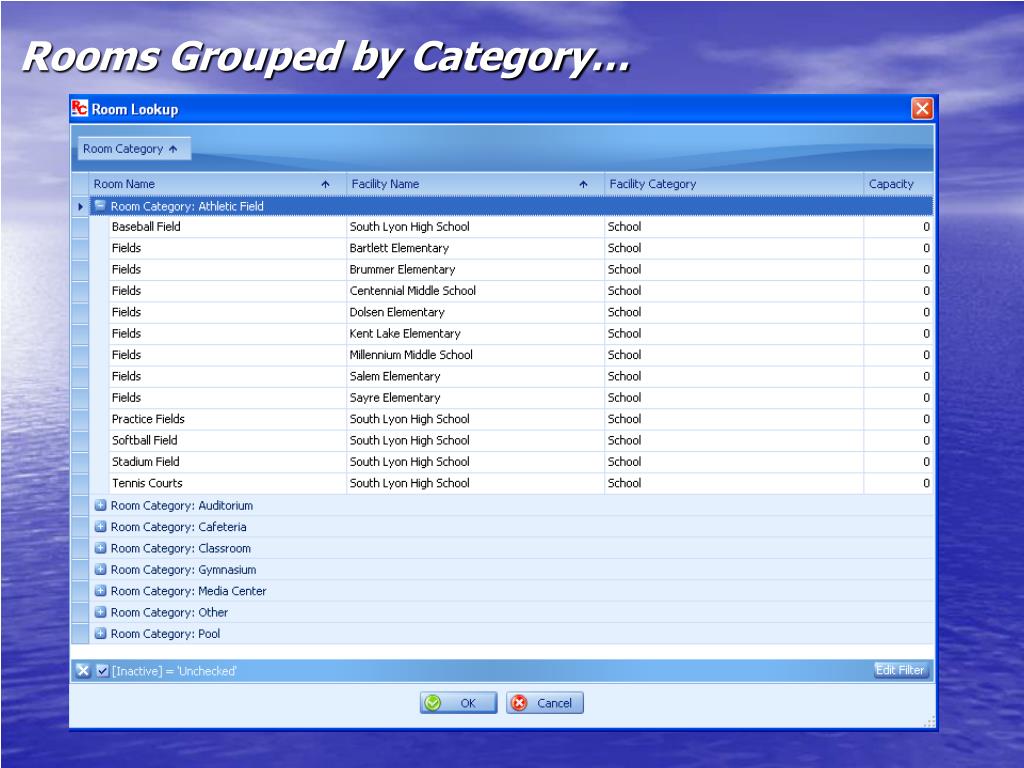Click the Facility Category column header
Image resolution: width=1024 pixels, height=768 pixels.
733,184
